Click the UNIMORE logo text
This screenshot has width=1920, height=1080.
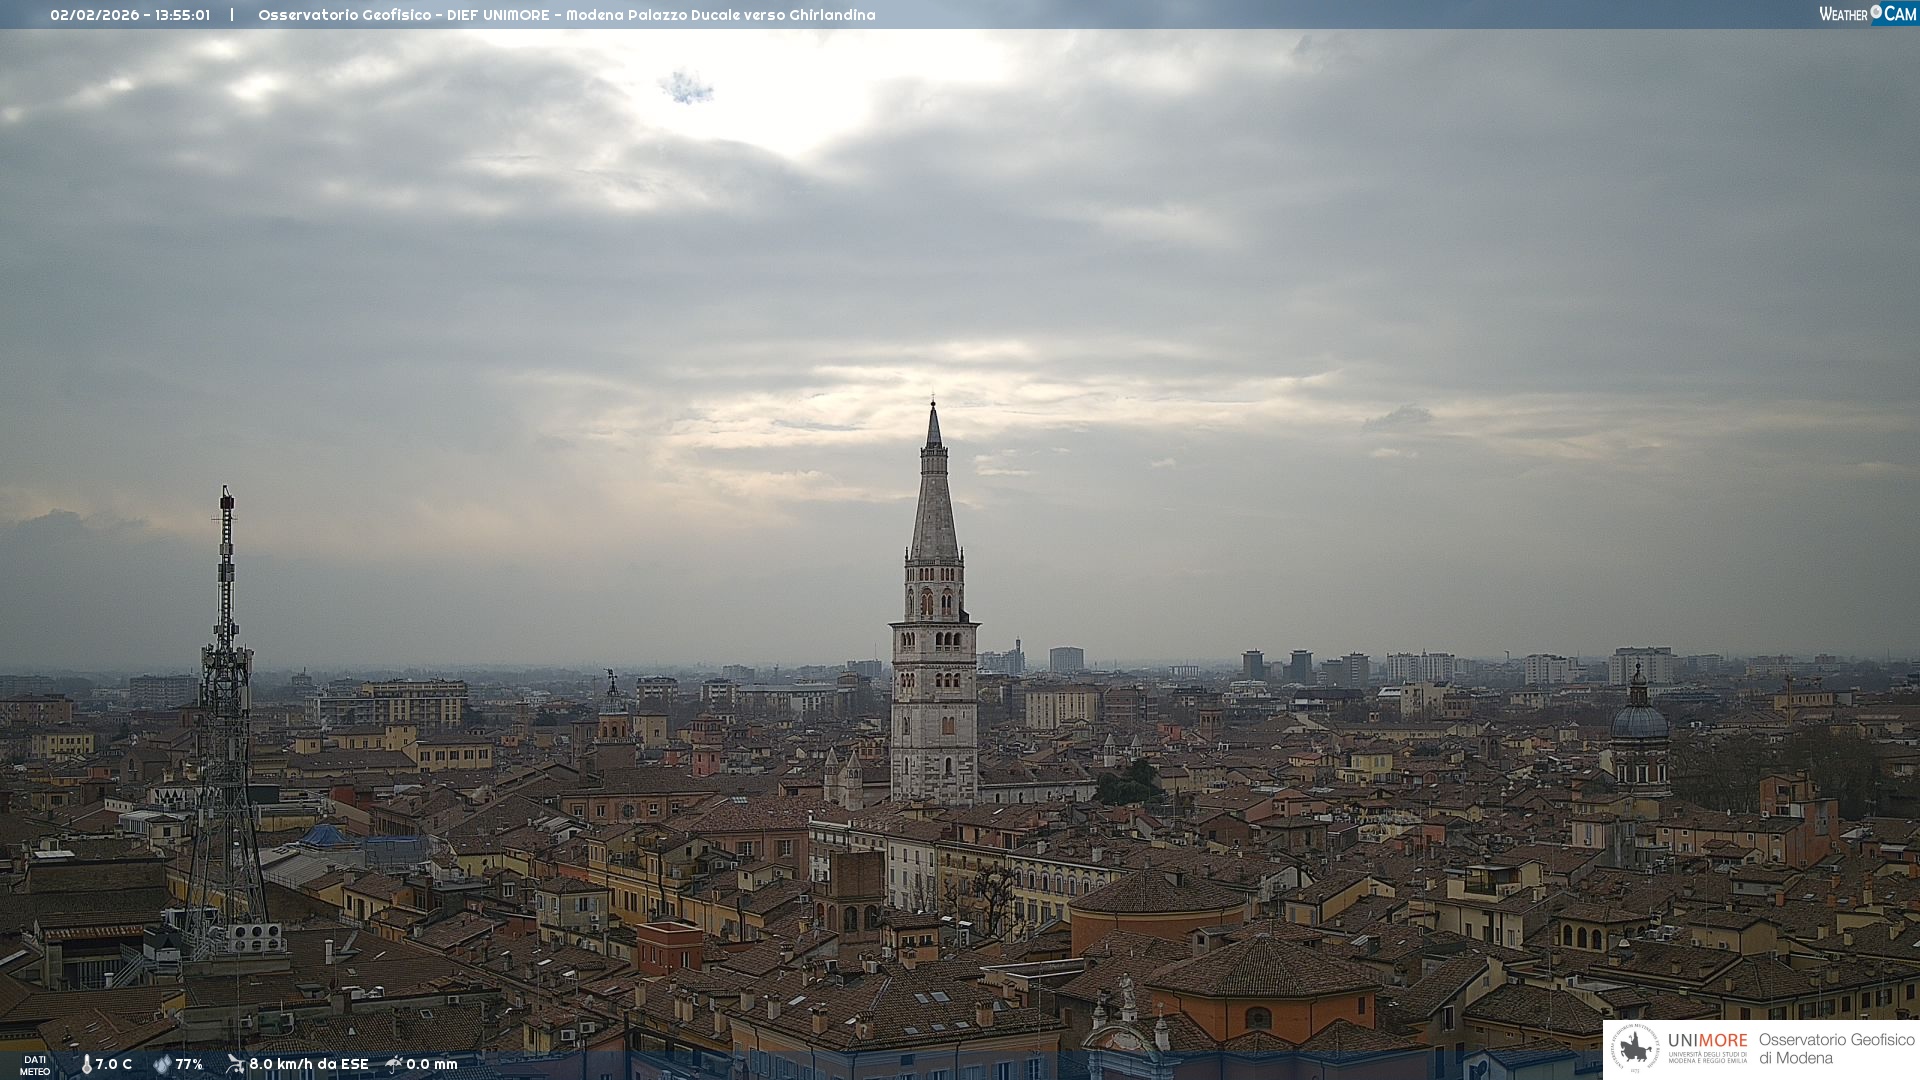click(x=1707, y=1041)
